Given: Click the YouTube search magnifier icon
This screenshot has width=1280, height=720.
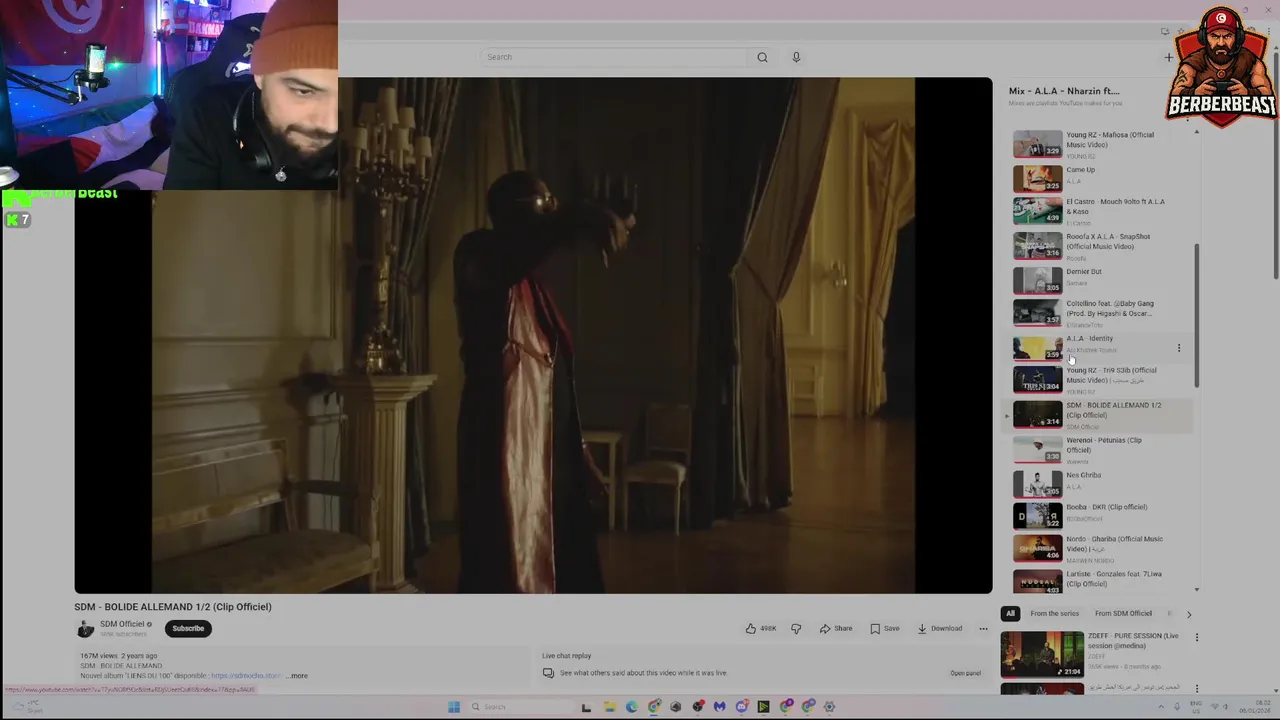Looking at the screenshot, I should click(x=762, y=57).
